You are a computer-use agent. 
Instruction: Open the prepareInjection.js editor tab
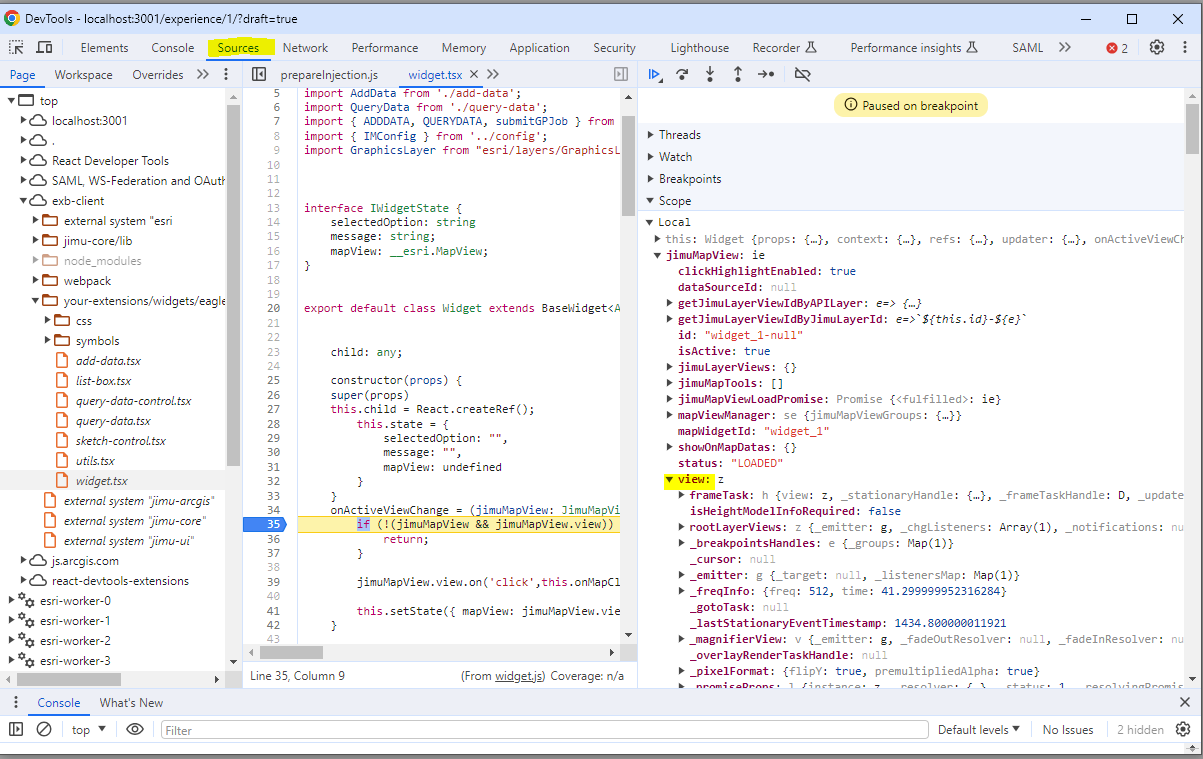point(329,75)
